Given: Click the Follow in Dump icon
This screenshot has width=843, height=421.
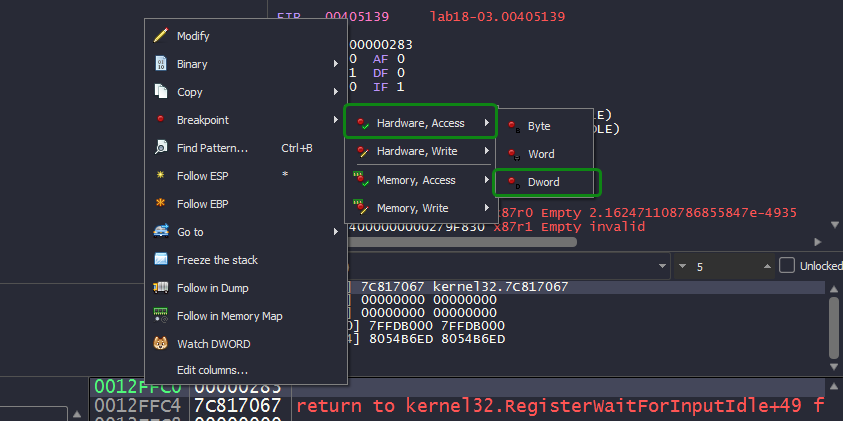Looking at the screenshot, I should pyautogui.click(x=160, y=288).
